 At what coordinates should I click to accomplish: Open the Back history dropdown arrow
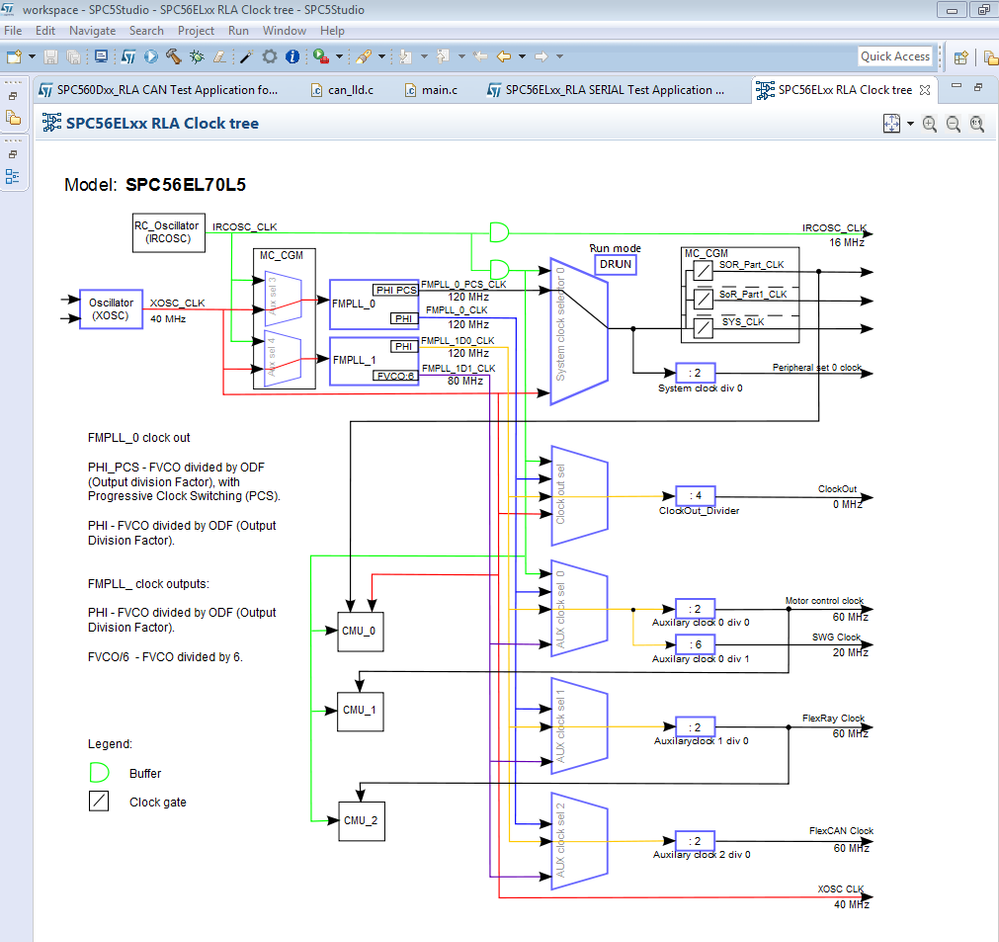tap(522, 57)
